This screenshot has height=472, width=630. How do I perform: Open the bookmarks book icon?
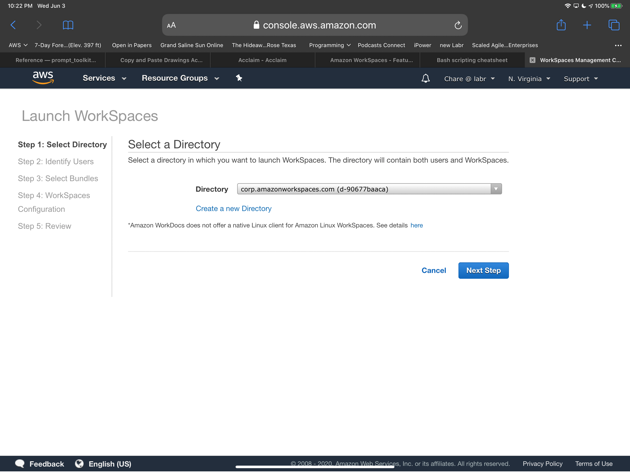coord(68,25)
